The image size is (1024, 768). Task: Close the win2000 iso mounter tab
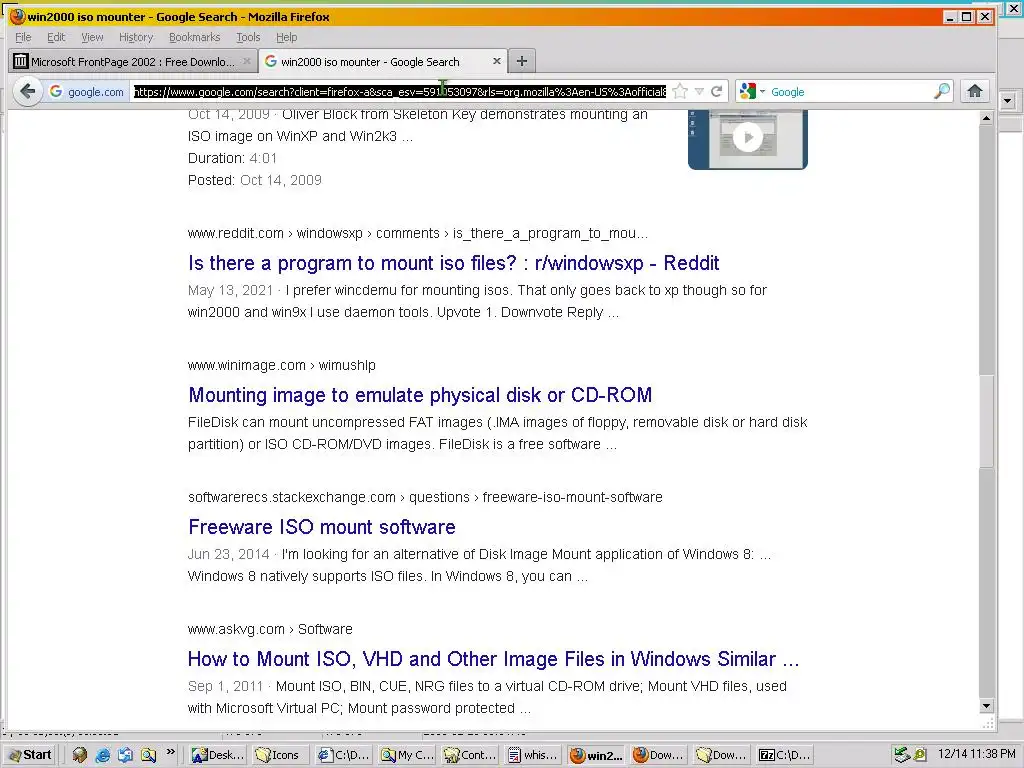(496, 61)
